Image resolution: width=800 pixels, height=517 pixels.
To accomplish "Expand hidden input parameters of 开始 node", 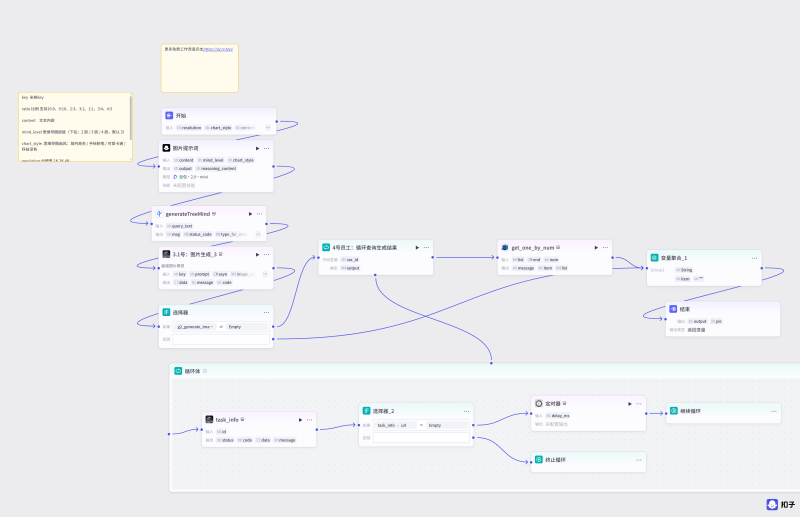I will (268, 128).
